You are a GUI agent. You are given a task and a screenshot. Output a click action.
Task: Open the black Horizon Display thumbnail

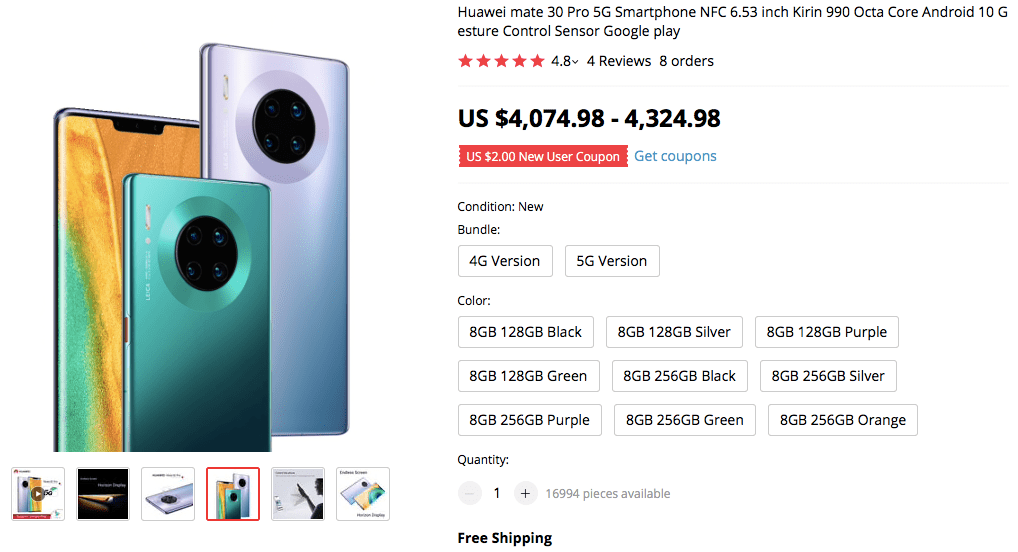103,494
